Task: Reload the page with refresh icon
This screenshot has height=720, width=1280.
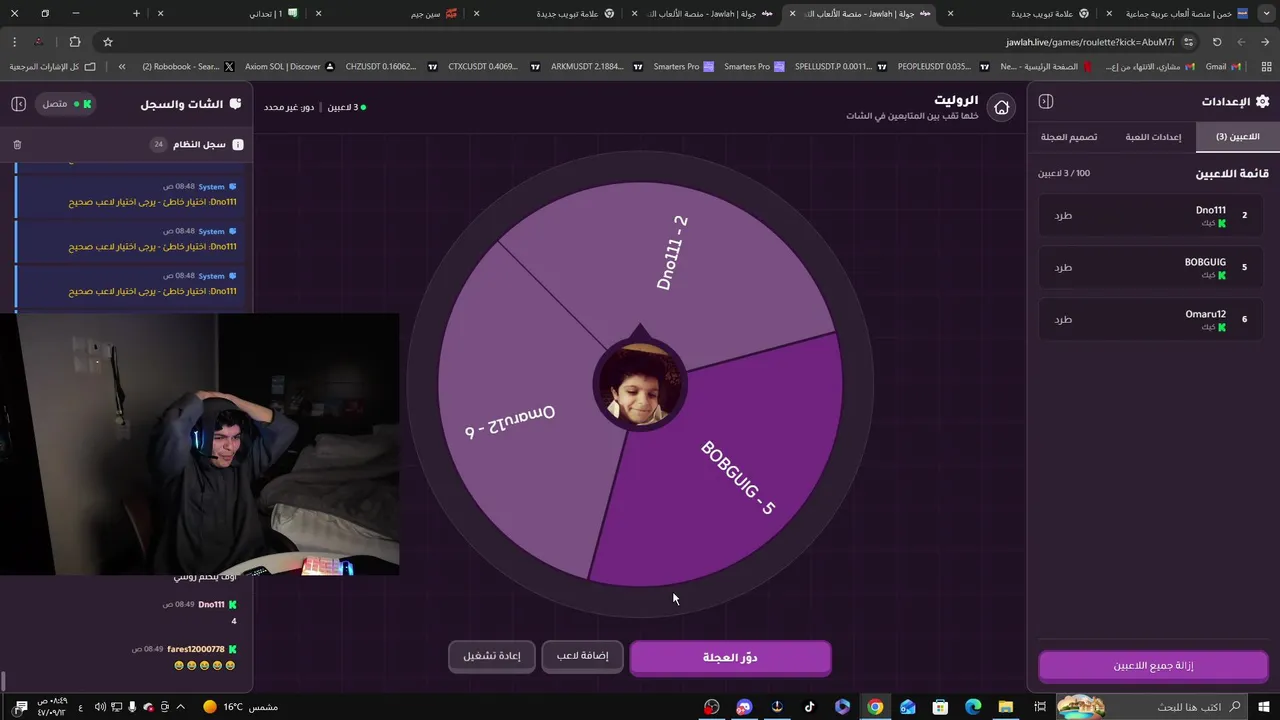Action: (1217, 42)
